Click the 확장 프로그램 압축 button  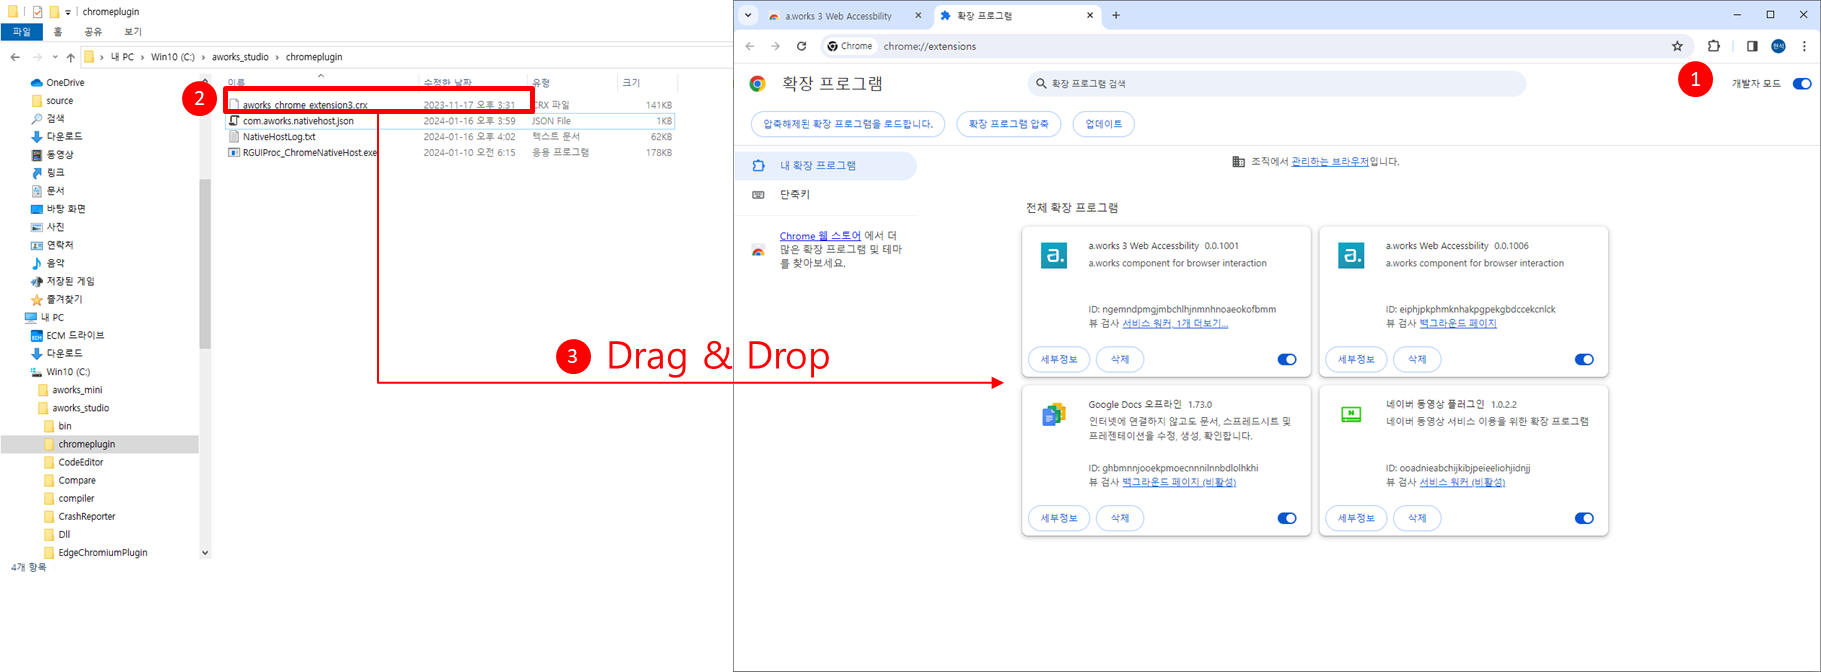click(1008, 124)
